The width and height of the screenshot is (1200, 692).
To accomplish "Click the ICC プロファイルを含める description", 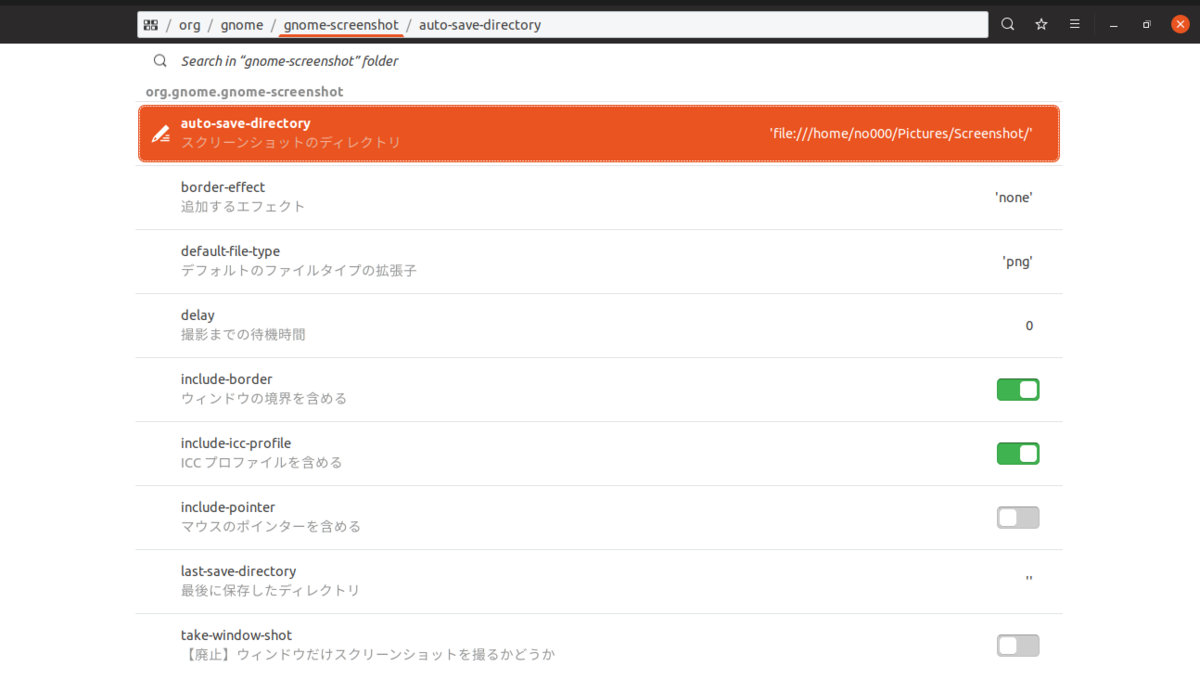I will click(262, 463).
